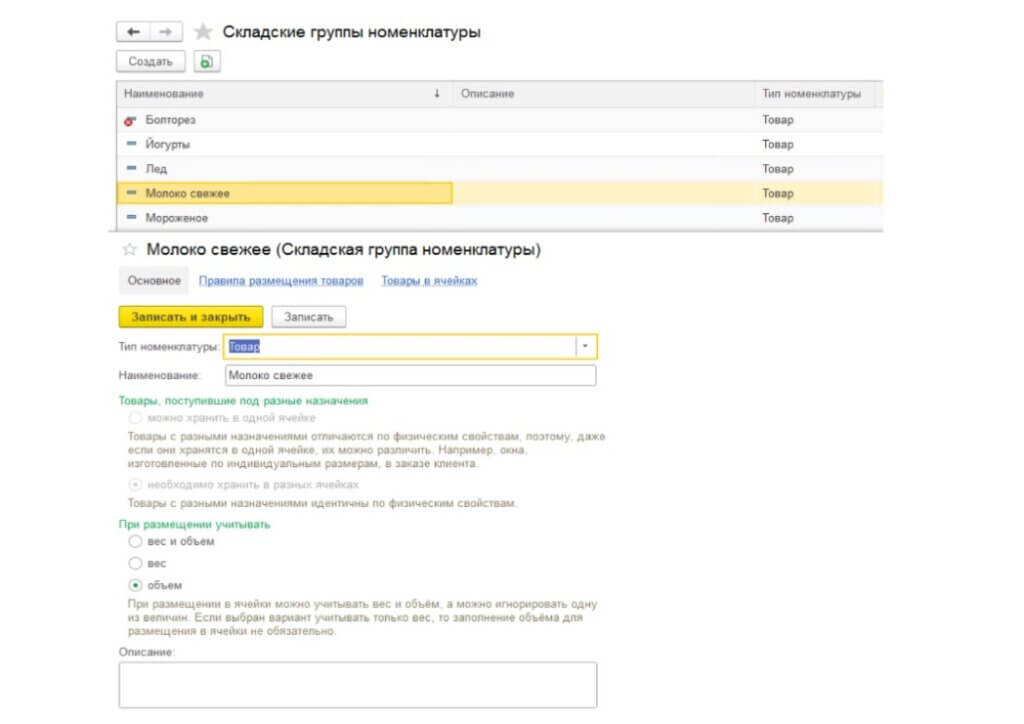Click the forward navigation arrow
Screen dimensions: 1024x724
point(163,30)
